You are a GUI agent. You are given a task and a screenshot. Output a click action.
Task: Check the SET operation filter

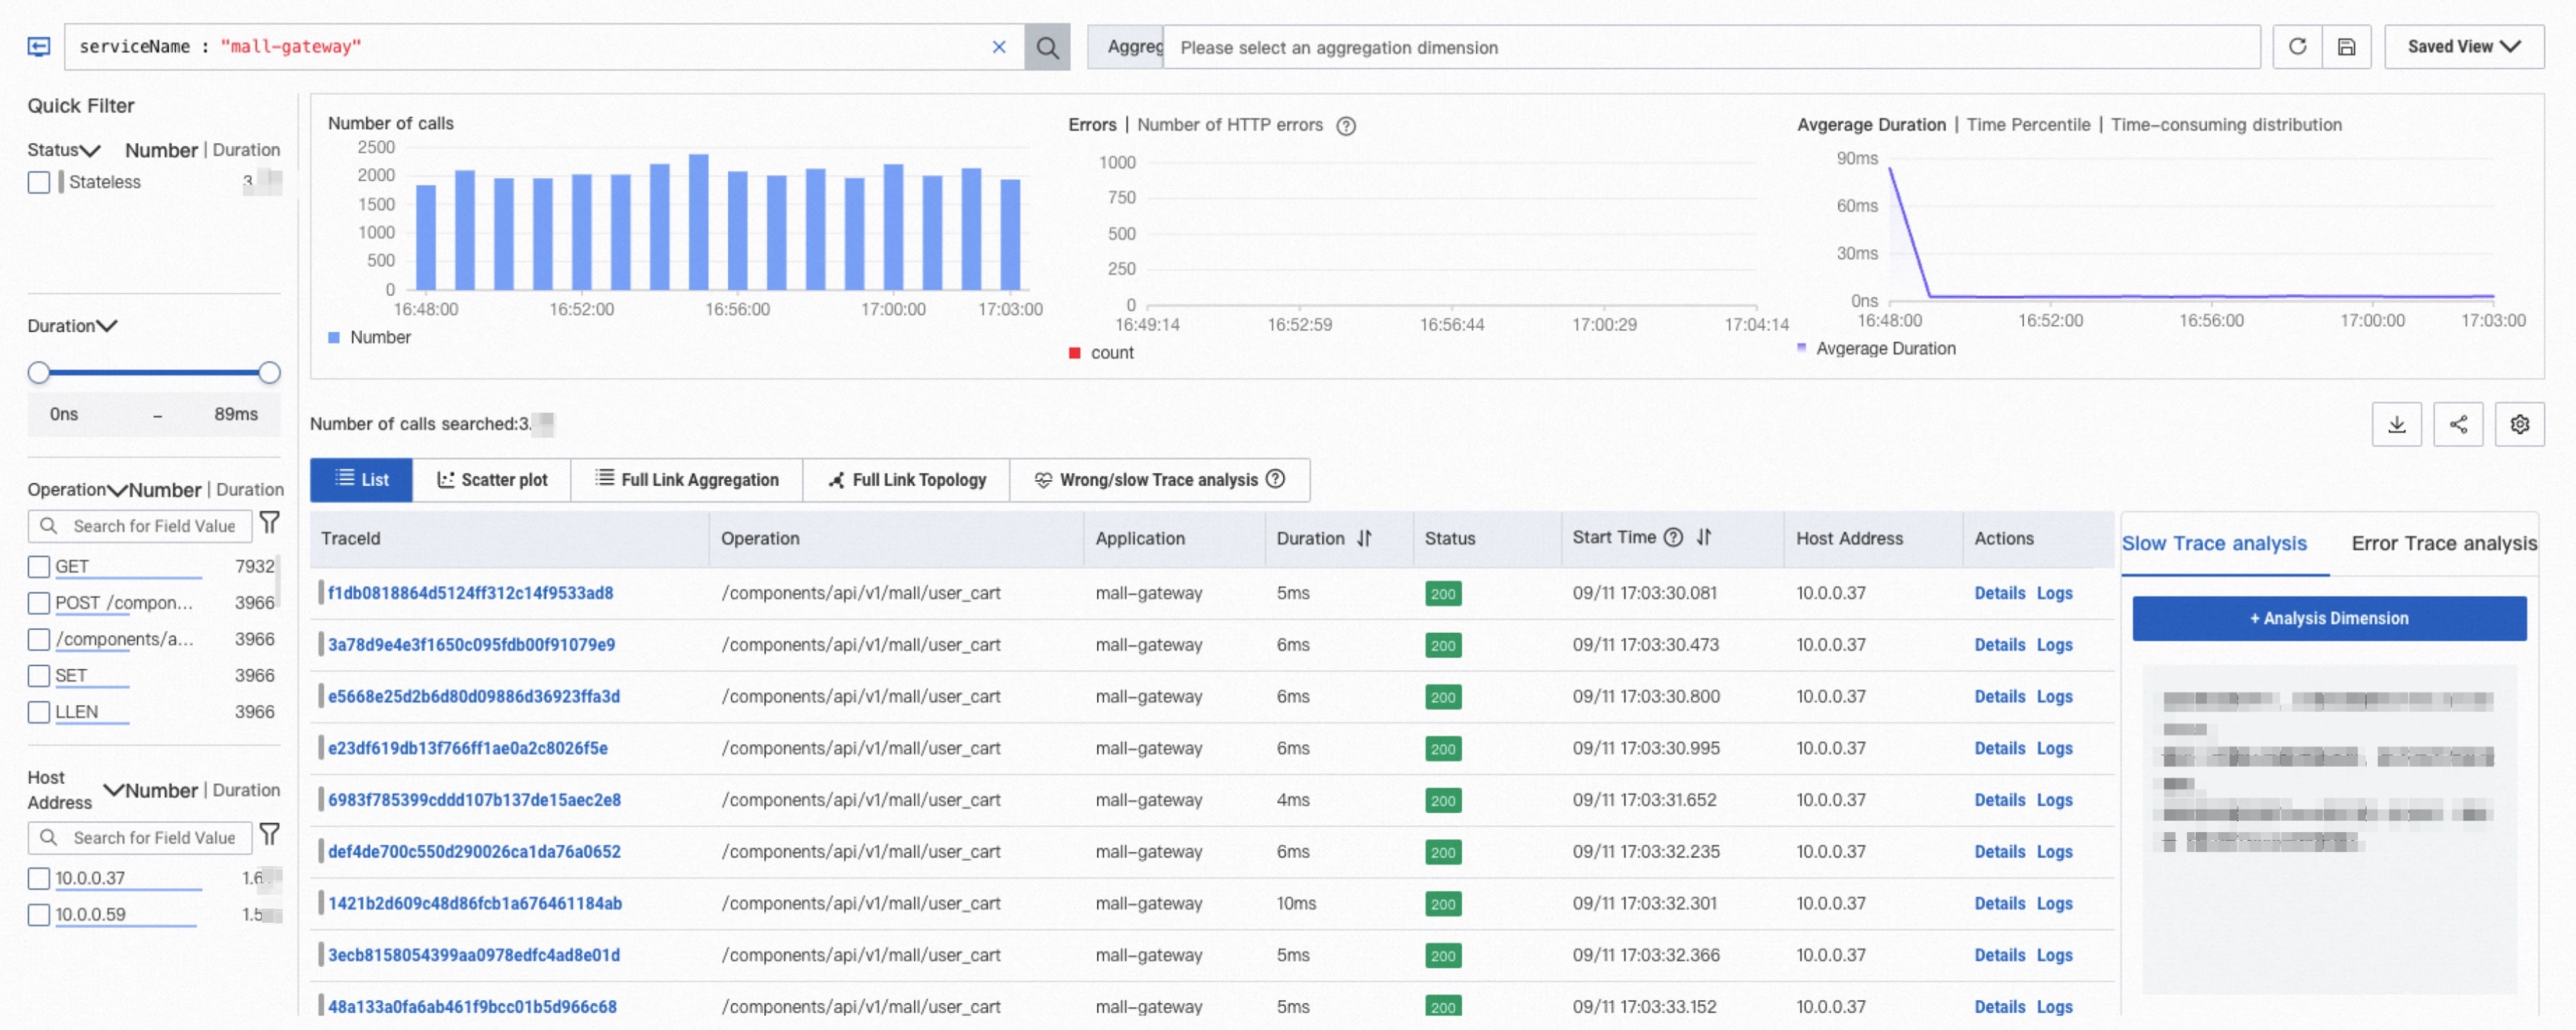click(x=39, y=676)
